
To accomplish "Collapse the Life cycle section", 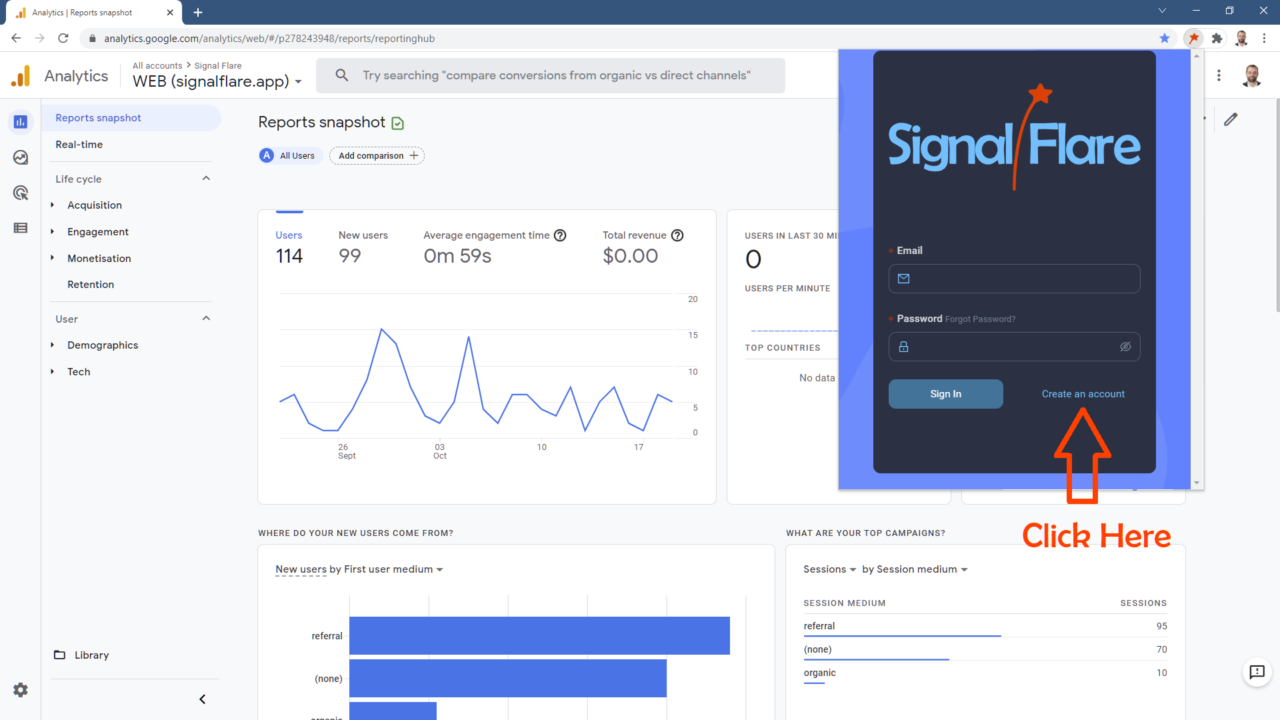I will [x=205, y=178].
